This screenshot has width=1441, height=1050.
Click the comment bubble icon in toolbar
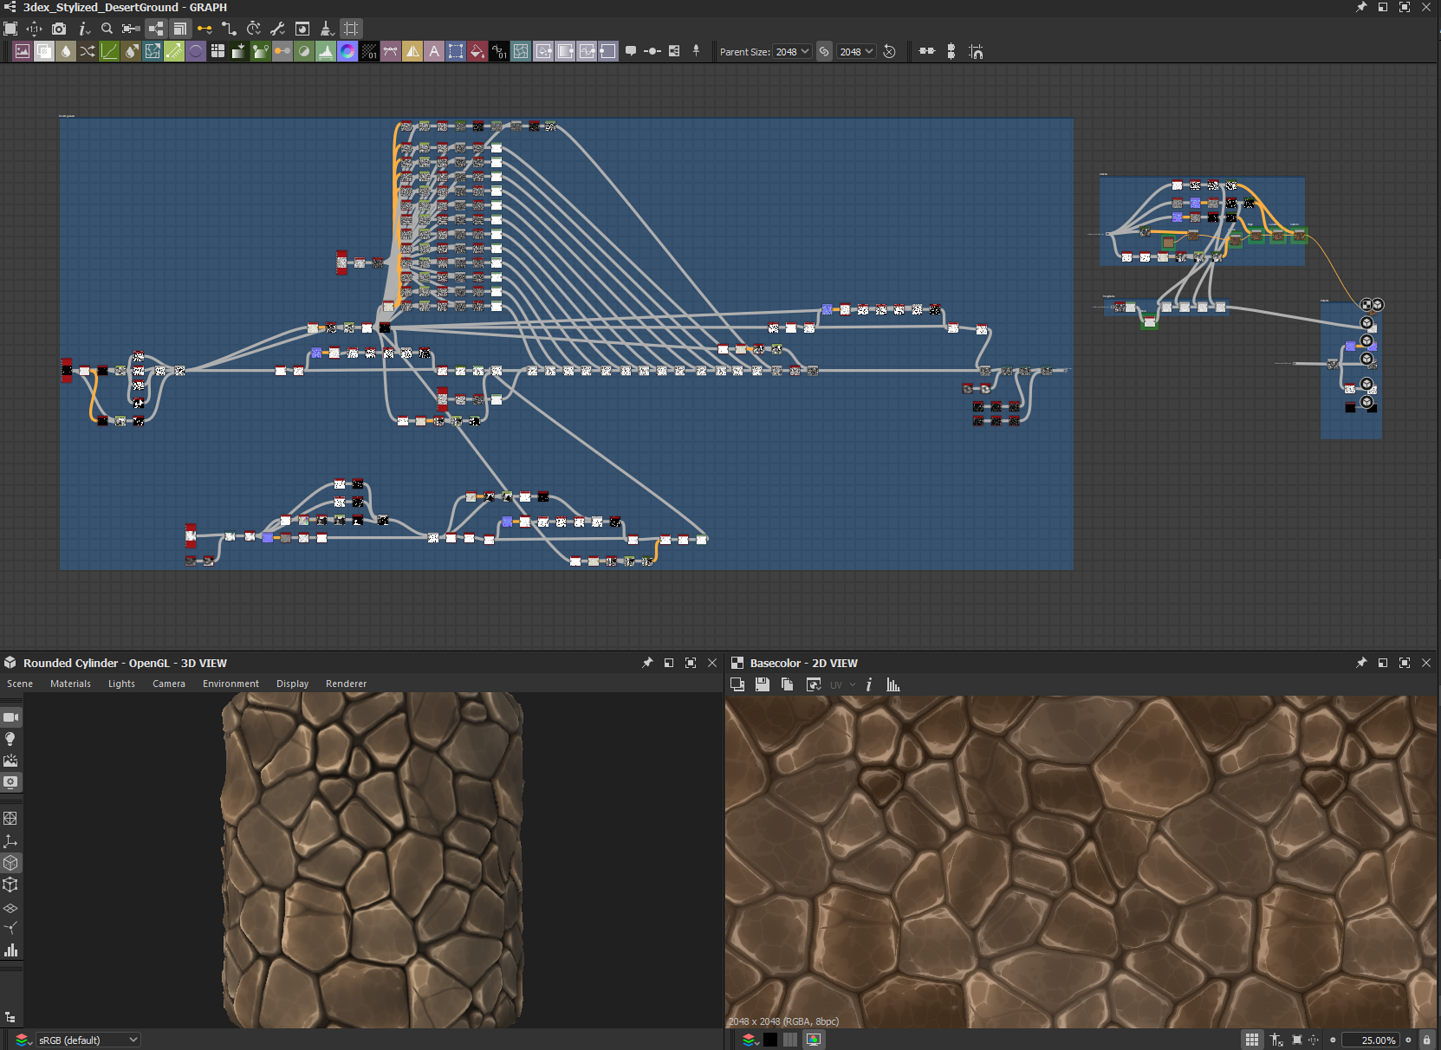pos(631,51)
